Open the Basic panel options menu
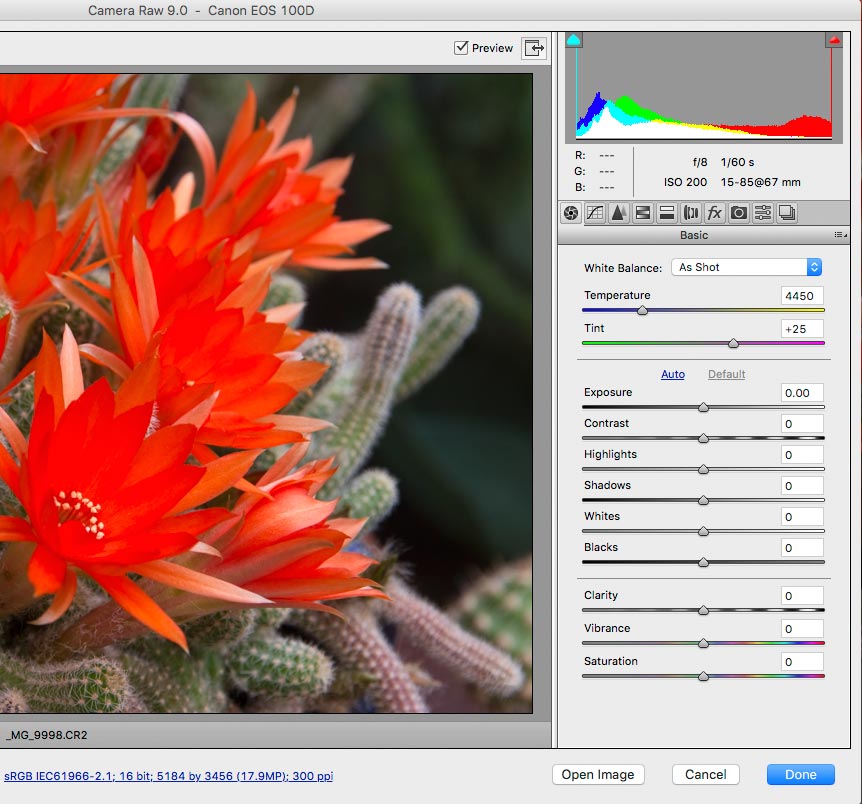 [x=840, y=235]
